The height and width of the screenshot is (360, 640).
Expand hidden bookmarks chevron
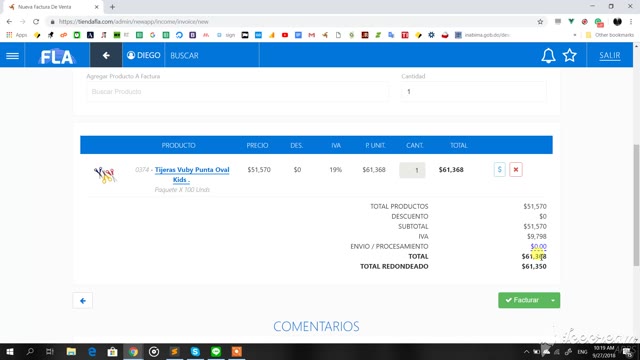point(575,35)
